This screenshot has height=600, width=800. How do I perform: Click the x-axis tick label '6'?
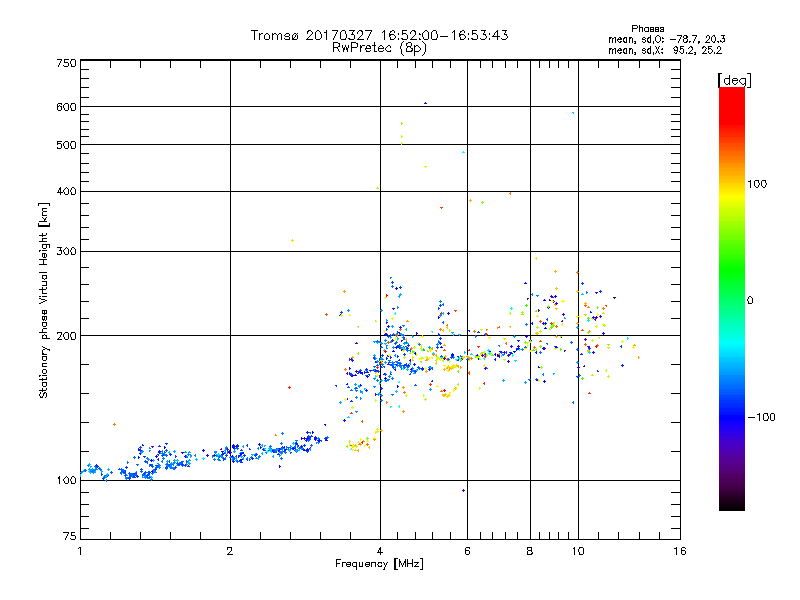pos(467,551)
